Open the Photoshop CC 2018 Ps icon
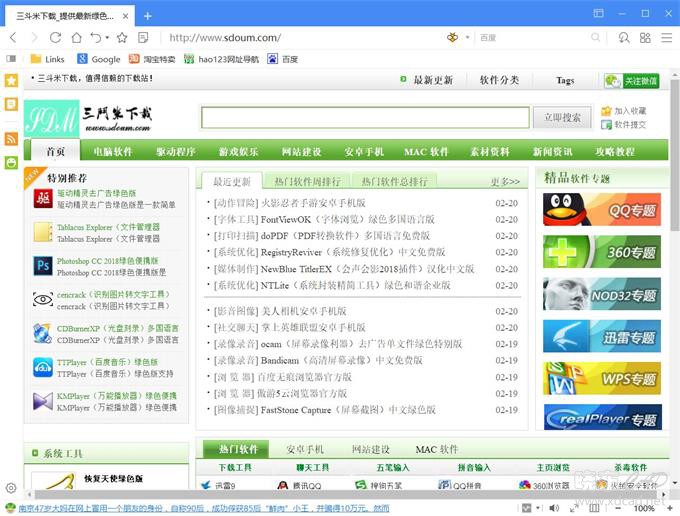Screen dimensions: 680x516 click(x=43, y=266)
